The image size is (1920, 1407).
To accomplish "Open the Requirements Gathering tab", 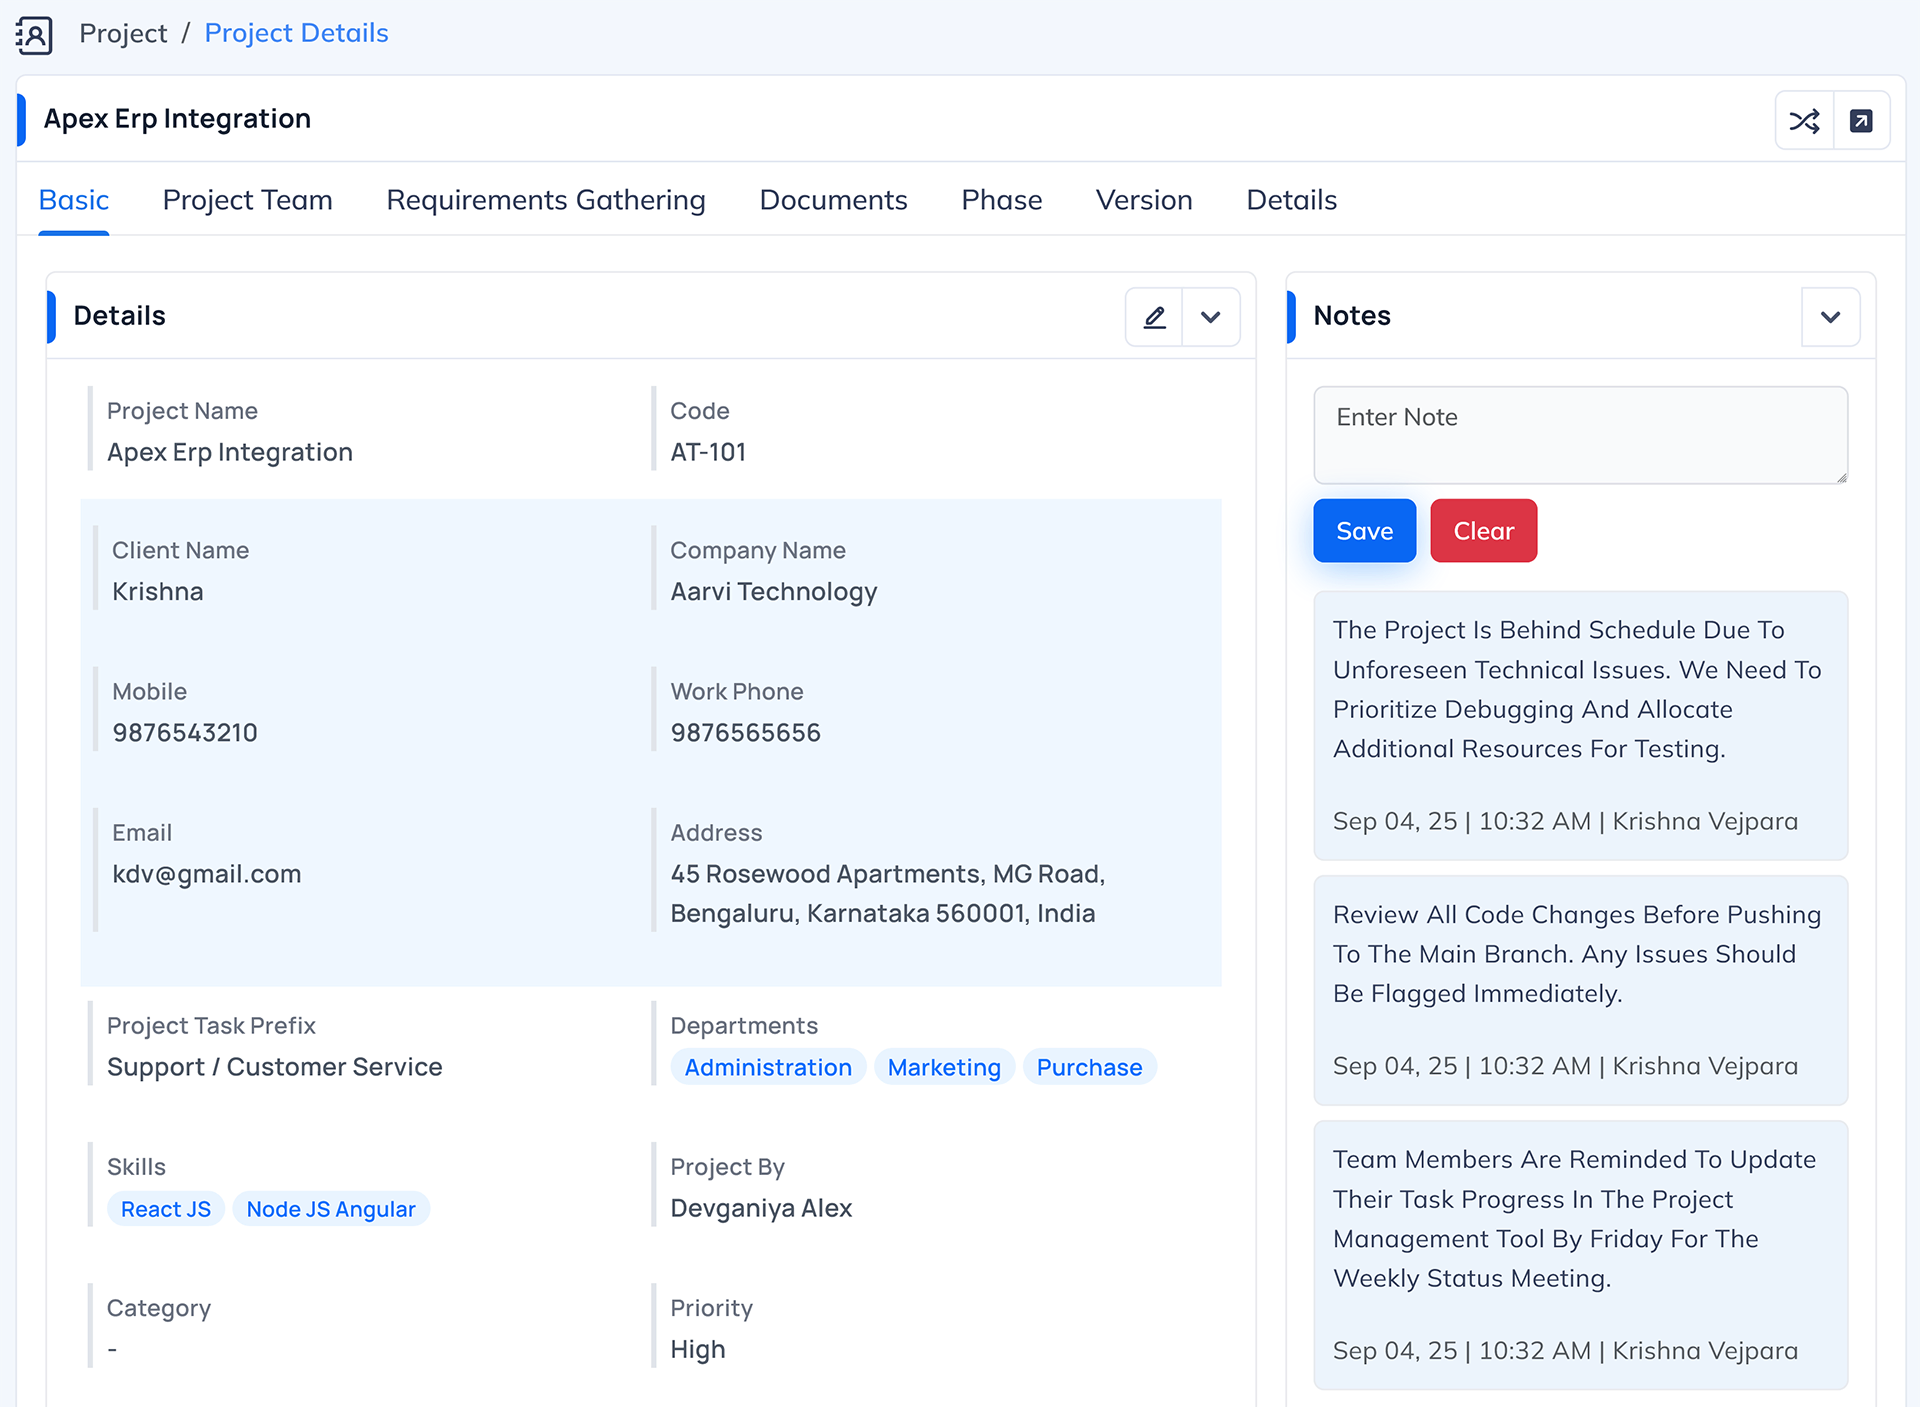I will (546, 200).
